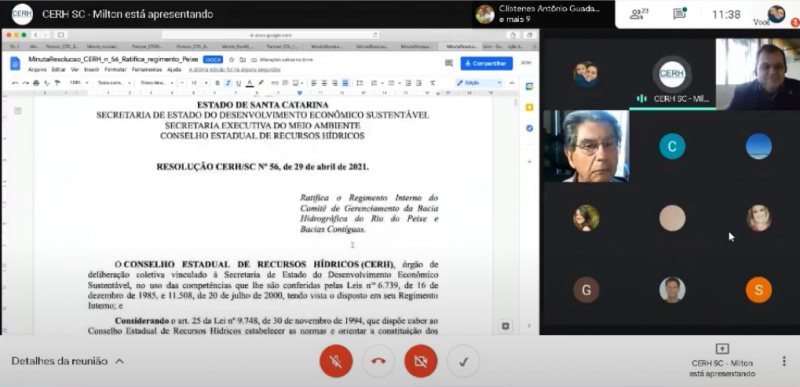Click the Google Docs home icon

tap(15, 64)
